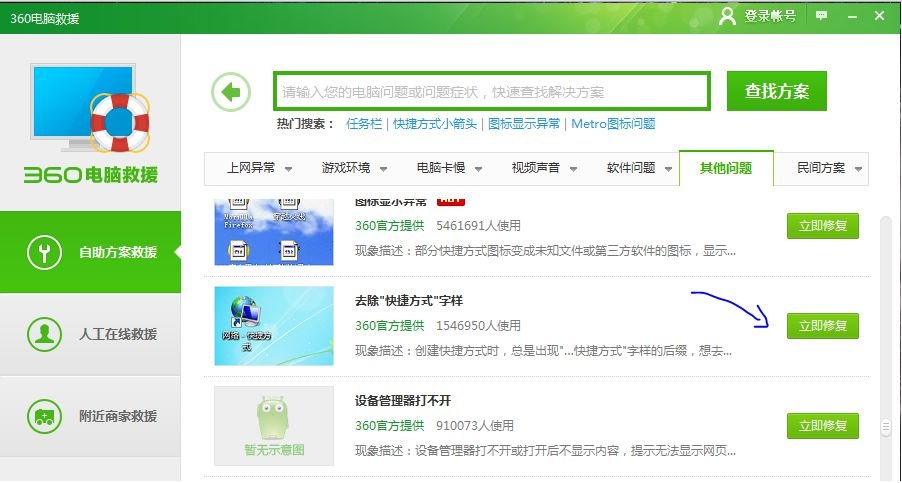Screen dimensions: 902x483
Task: Click 立即修复 for 设备管理器打不开
Action: coord(823,426)
